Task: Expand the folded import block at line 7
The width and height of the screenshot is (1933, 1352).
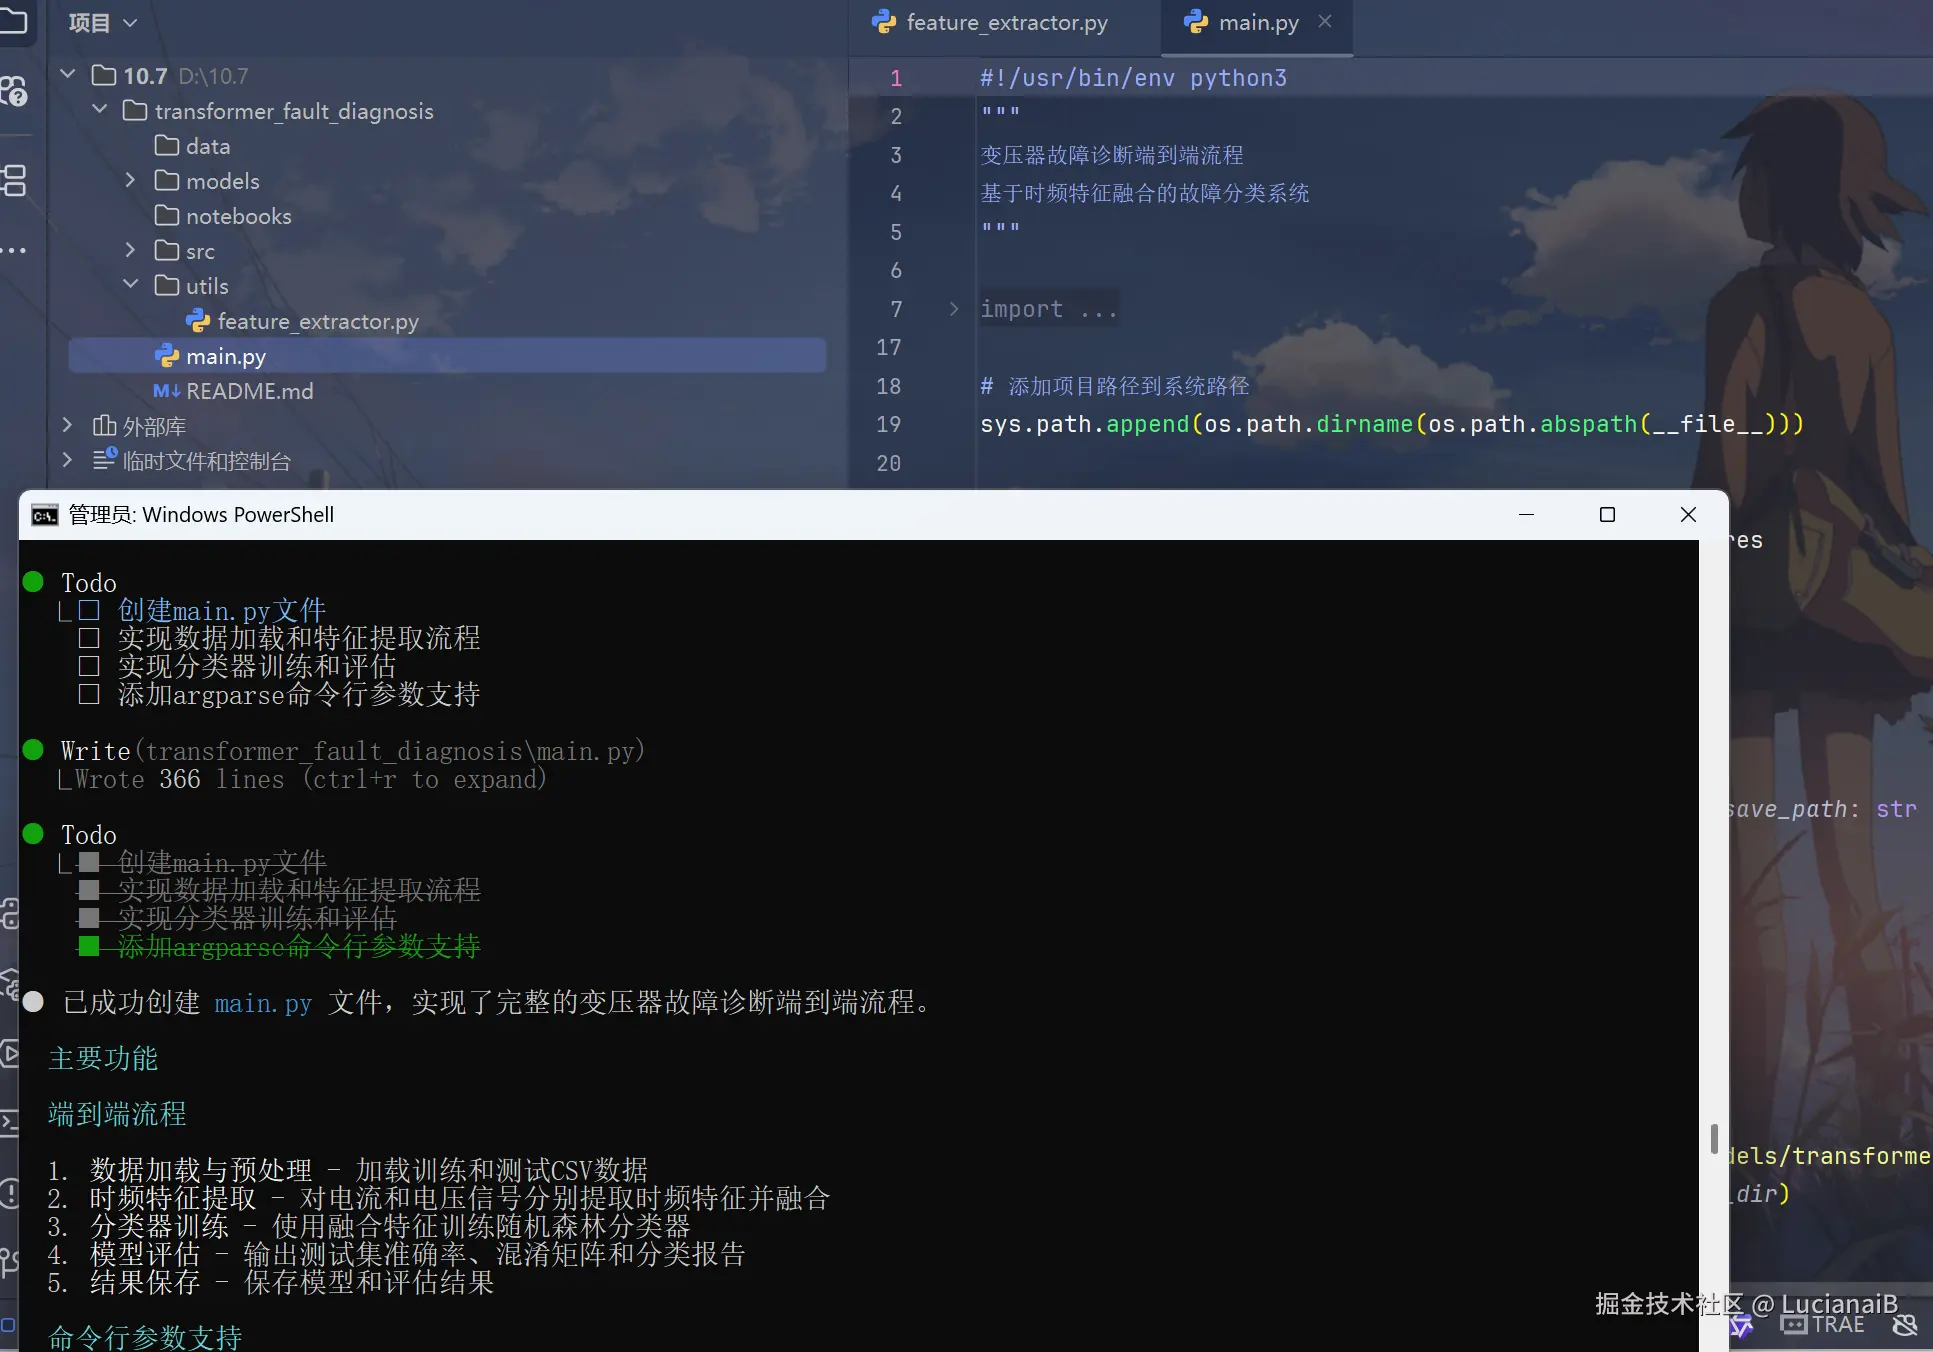Action: pos(953,309)
